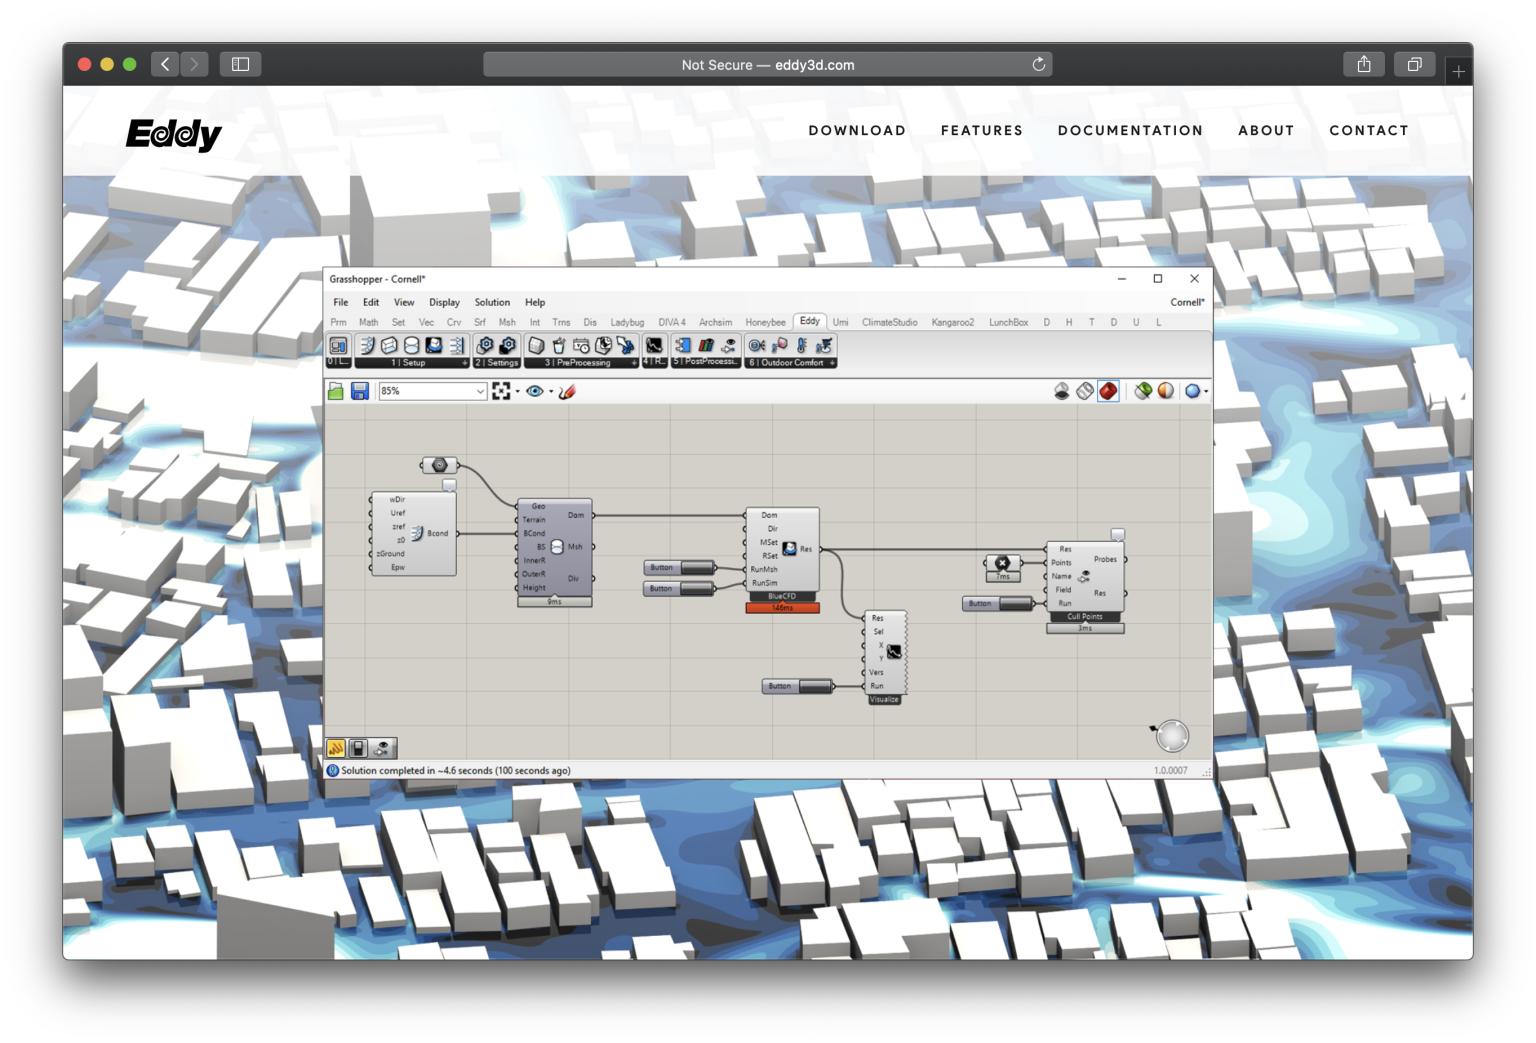The width and height of the screenshot is (1536, 1043).
Task: Open the zoom extents dropdown arrow
Action: click(517, 392)
